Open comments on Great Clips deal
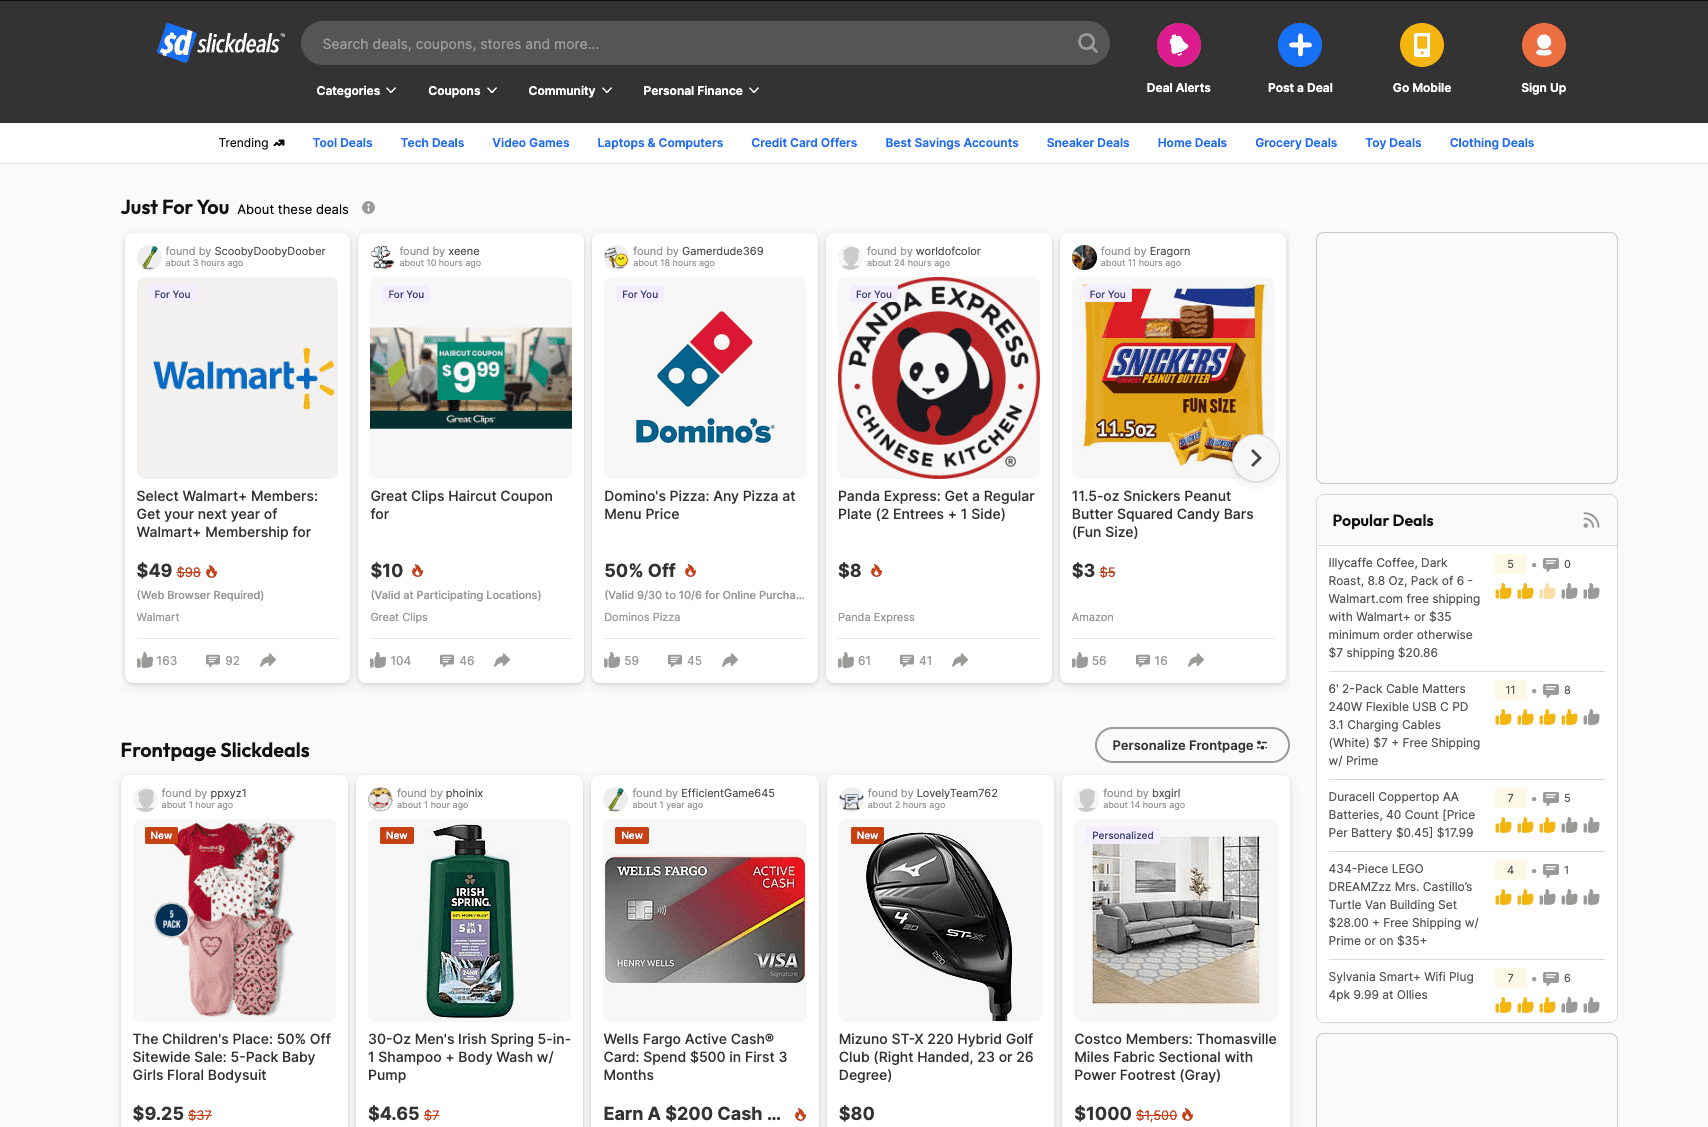Screen dimensions: 1708x1127 pyautogui.click(x=447, y=661)
